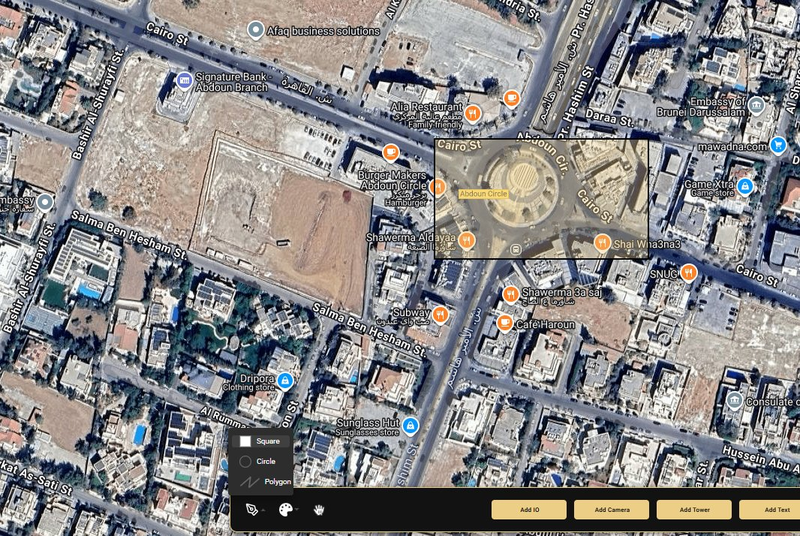Select the embassy pin near Bashir Al-Shurayfi St.
The height and width of the screenshot is (536, 800).
click(45, 202)
